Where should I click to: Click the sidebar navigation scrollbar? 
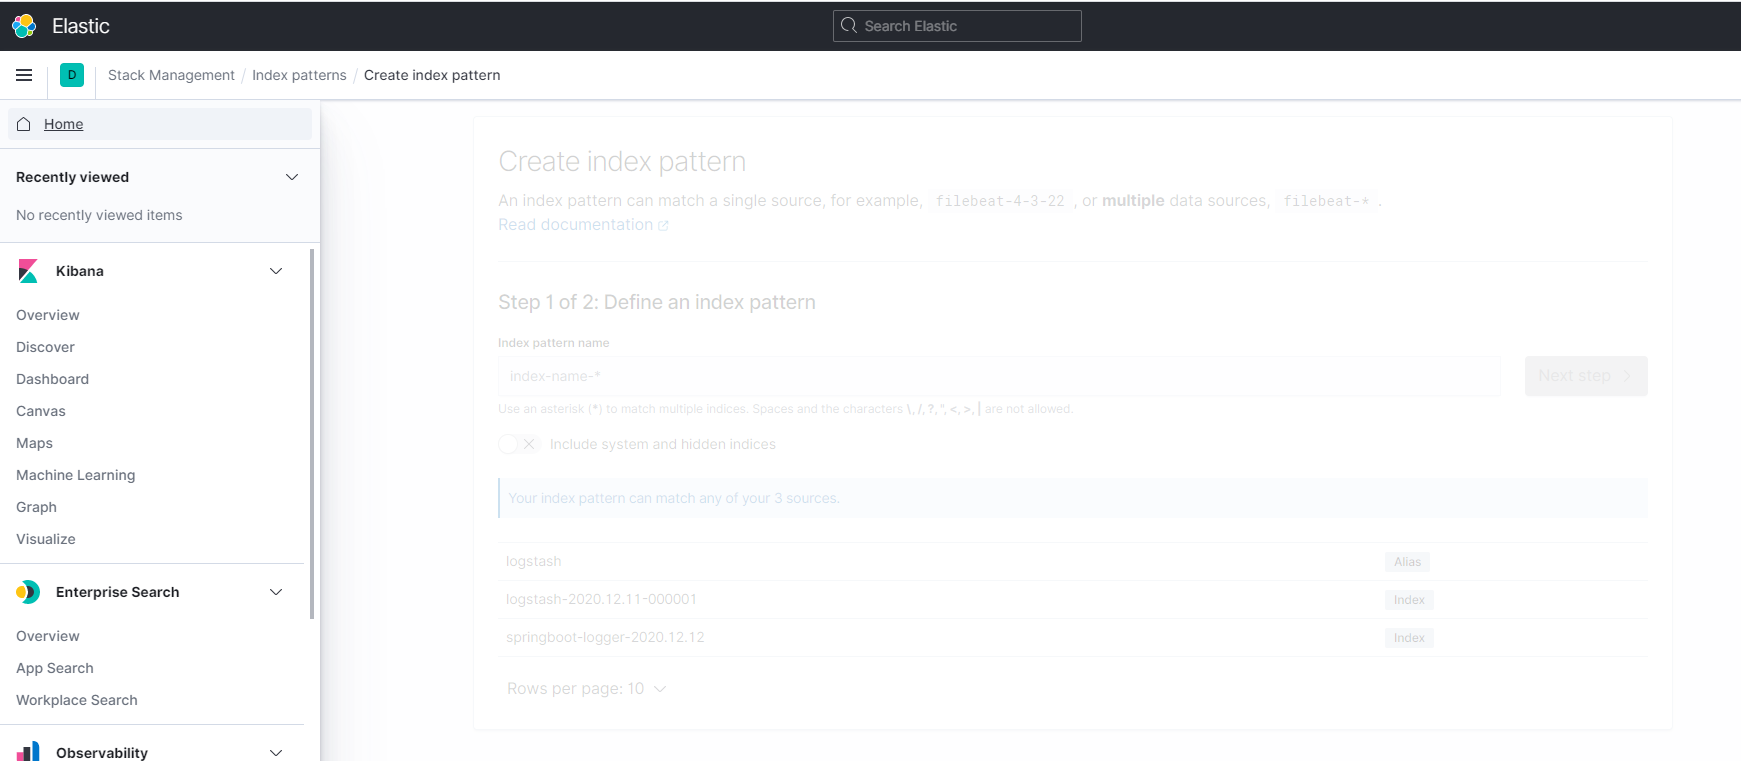point(312,434)
